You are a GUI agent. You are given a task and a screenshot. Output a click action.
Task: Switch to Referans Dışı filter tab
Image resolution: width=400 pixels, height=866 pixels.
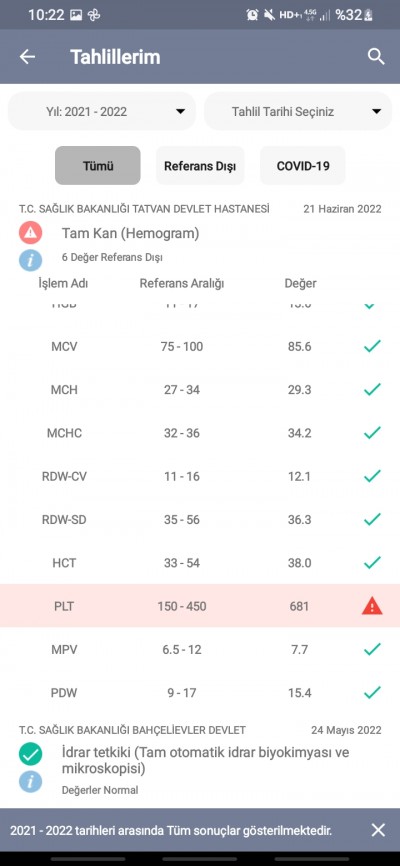200,166
